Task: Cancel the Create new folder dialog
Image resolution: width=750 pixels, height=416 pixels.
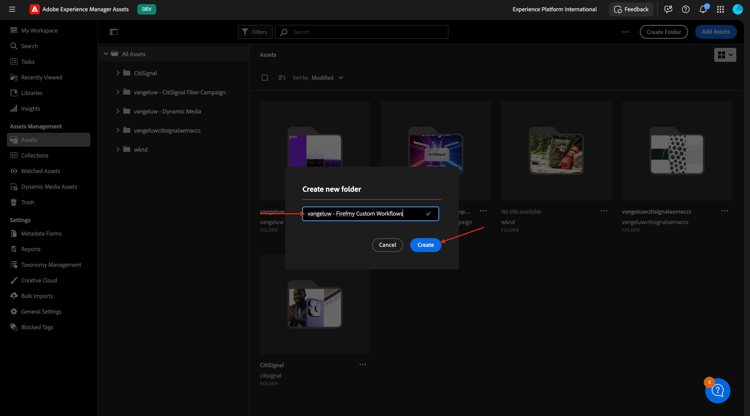Action: [387, 245]
